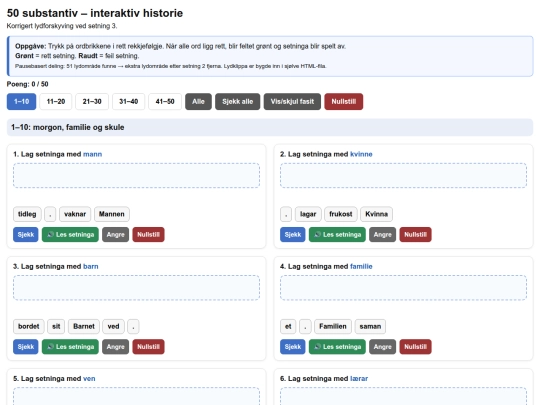Select the word tile frukost
Image resolution: width=540 pixels, height=405 pixels.
tap(341, 214)
